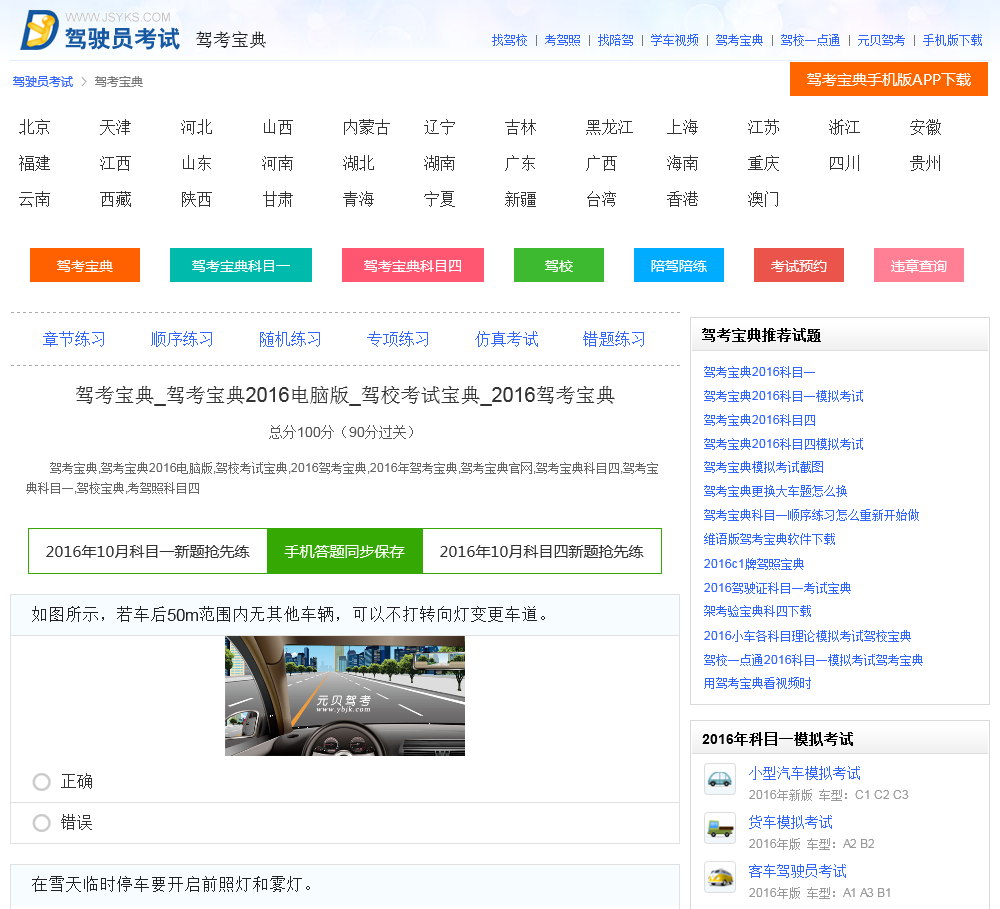Open link 驾考宝典2016科目四
This screenshot has height=909, width=1000.
pyautogui.click(x=759, y=420)
